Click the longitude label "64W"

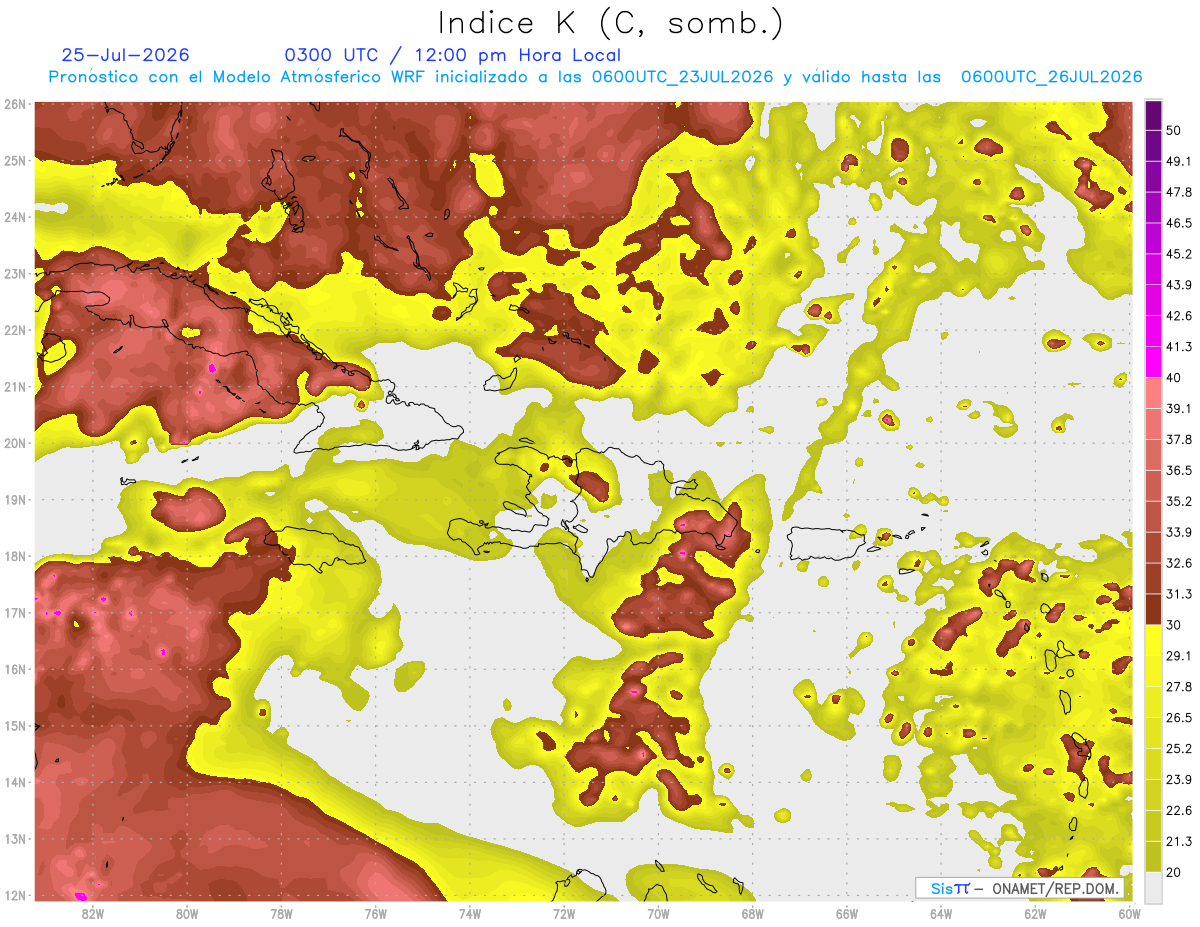[941, 913]
